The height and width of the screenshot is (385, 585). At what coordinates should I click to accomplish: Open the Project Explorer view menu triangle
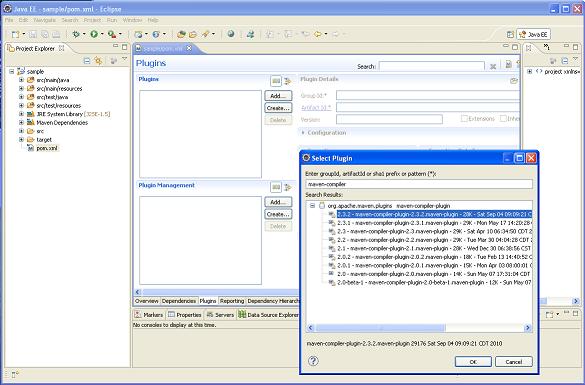(x=125, y=59)
